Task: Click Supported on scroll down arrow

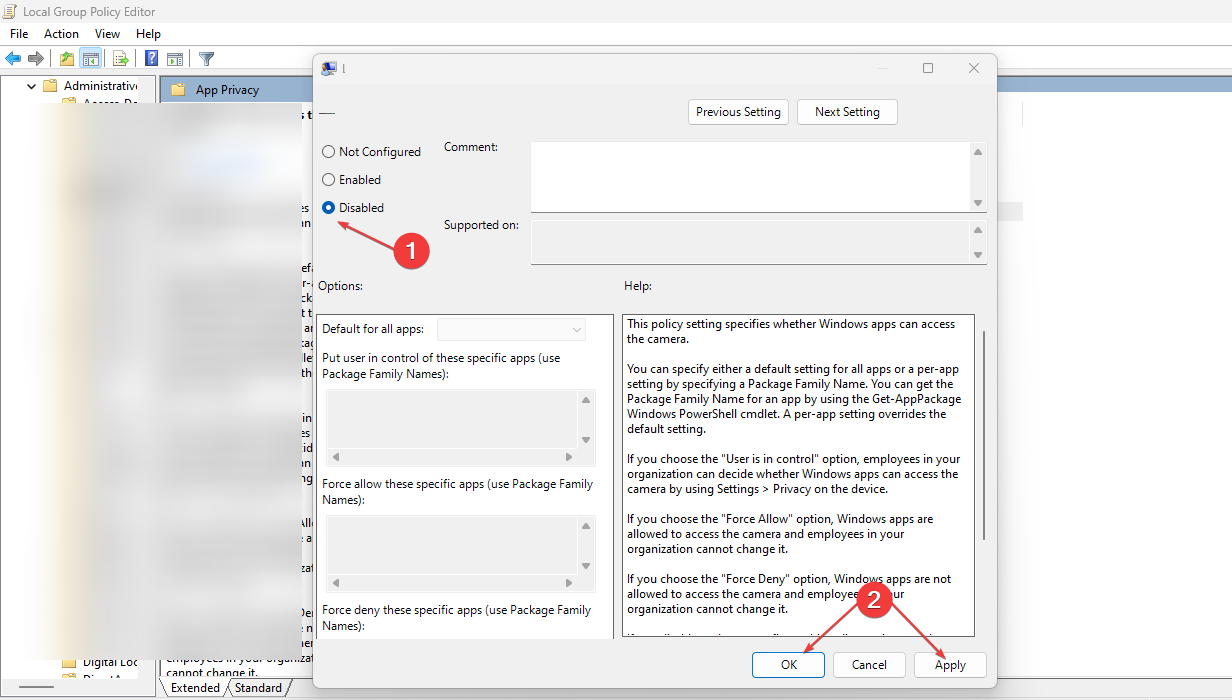Action: [x=978, y=255]
